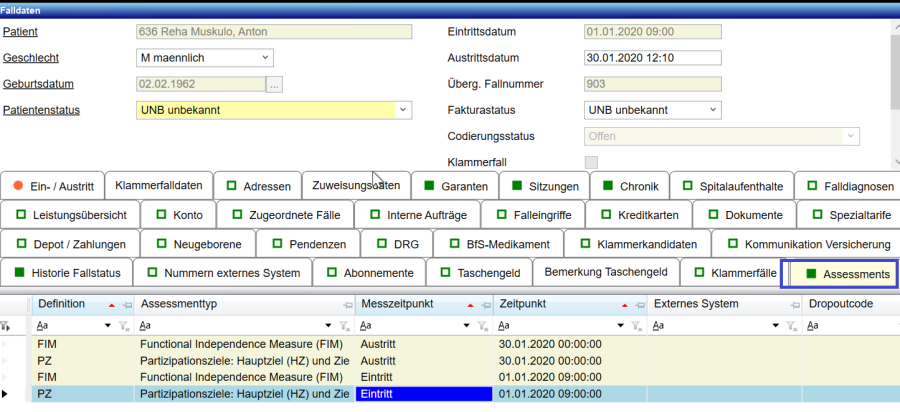Switch to the Falldiagnosen tab
Image resolution: width=900 pixels, height=412 pixels.
pos(846,186)
